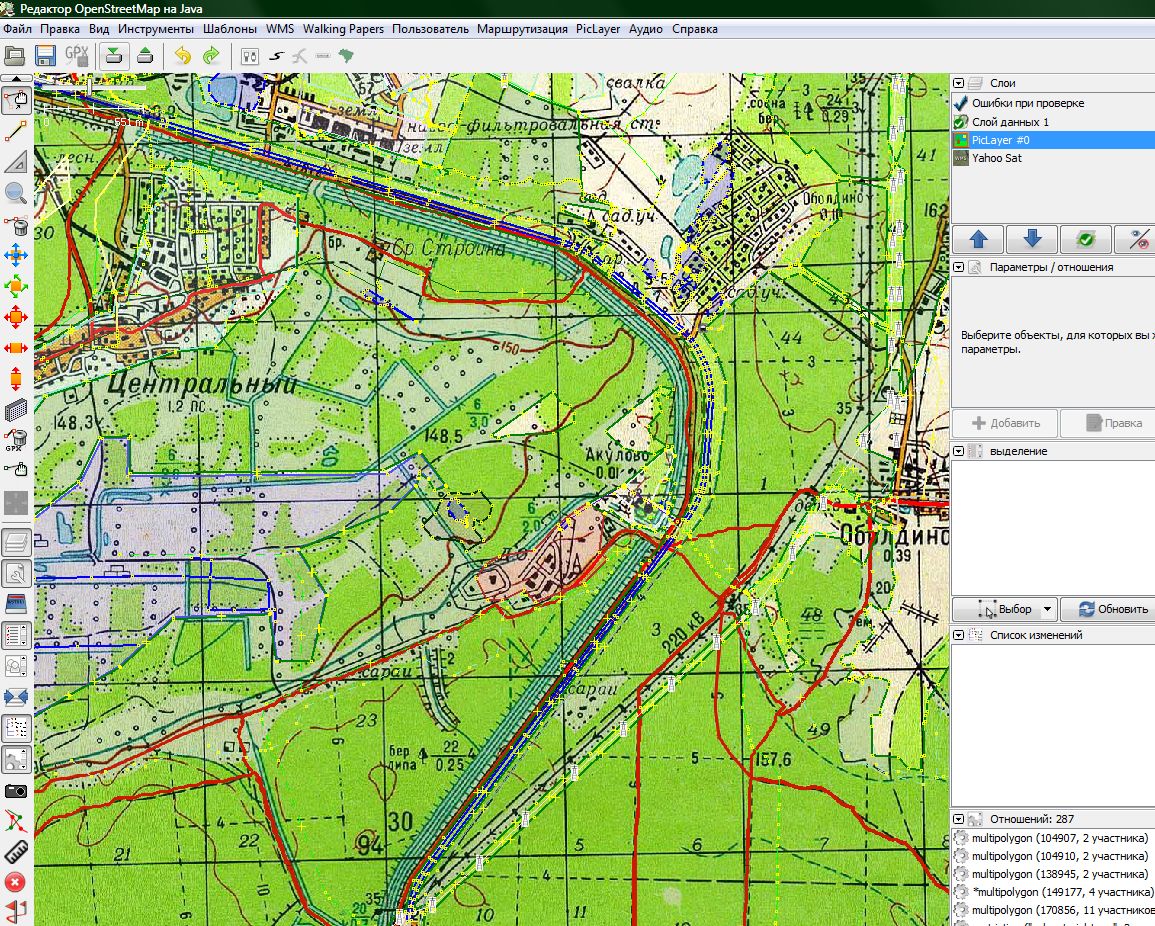
Task: Click the green Redo arrow
Action: pyautogui.click(x=211, y=55)
